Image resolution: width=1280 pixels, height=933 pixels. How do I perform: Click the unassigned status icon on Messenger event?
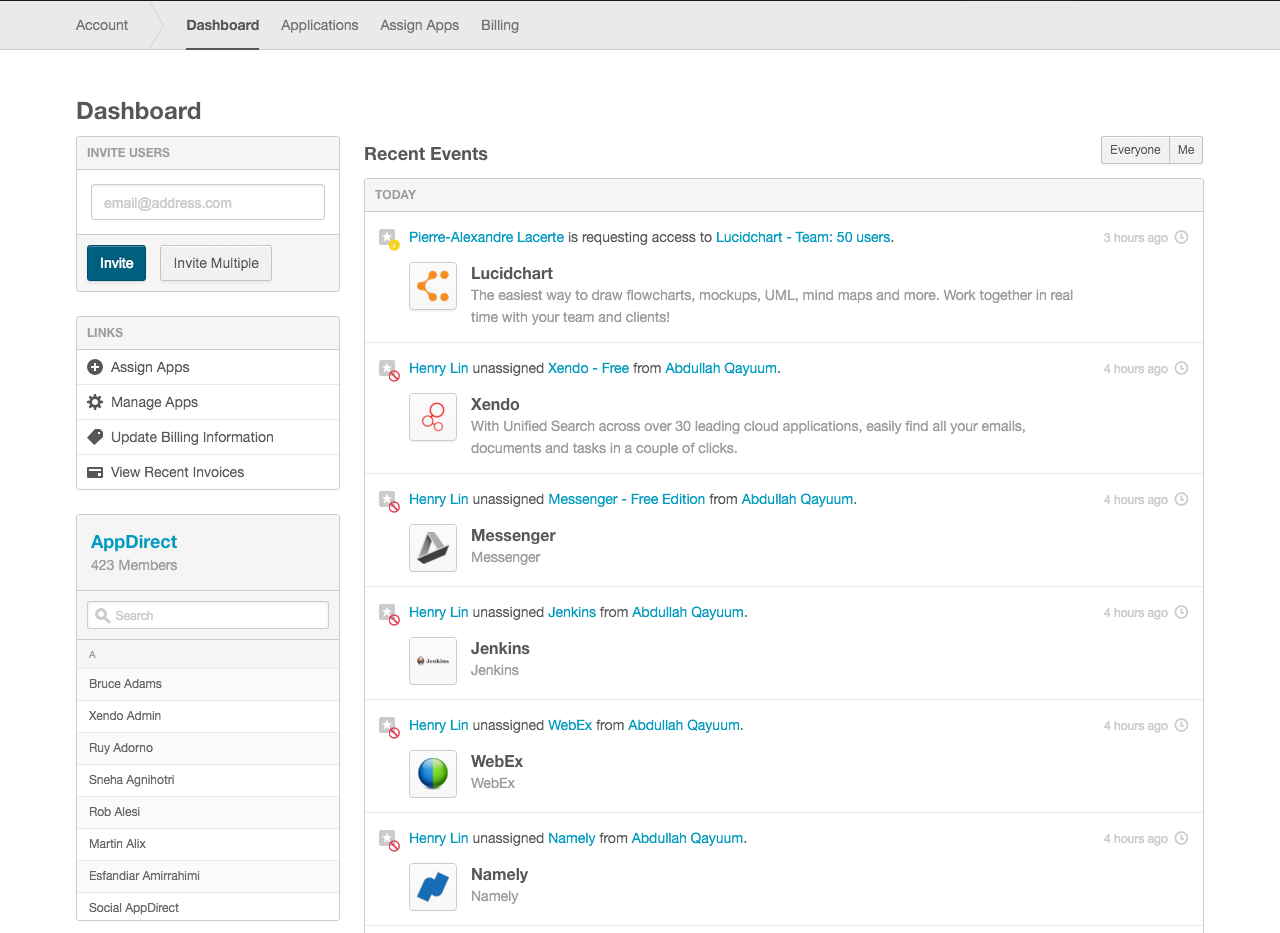coord(389,501)
